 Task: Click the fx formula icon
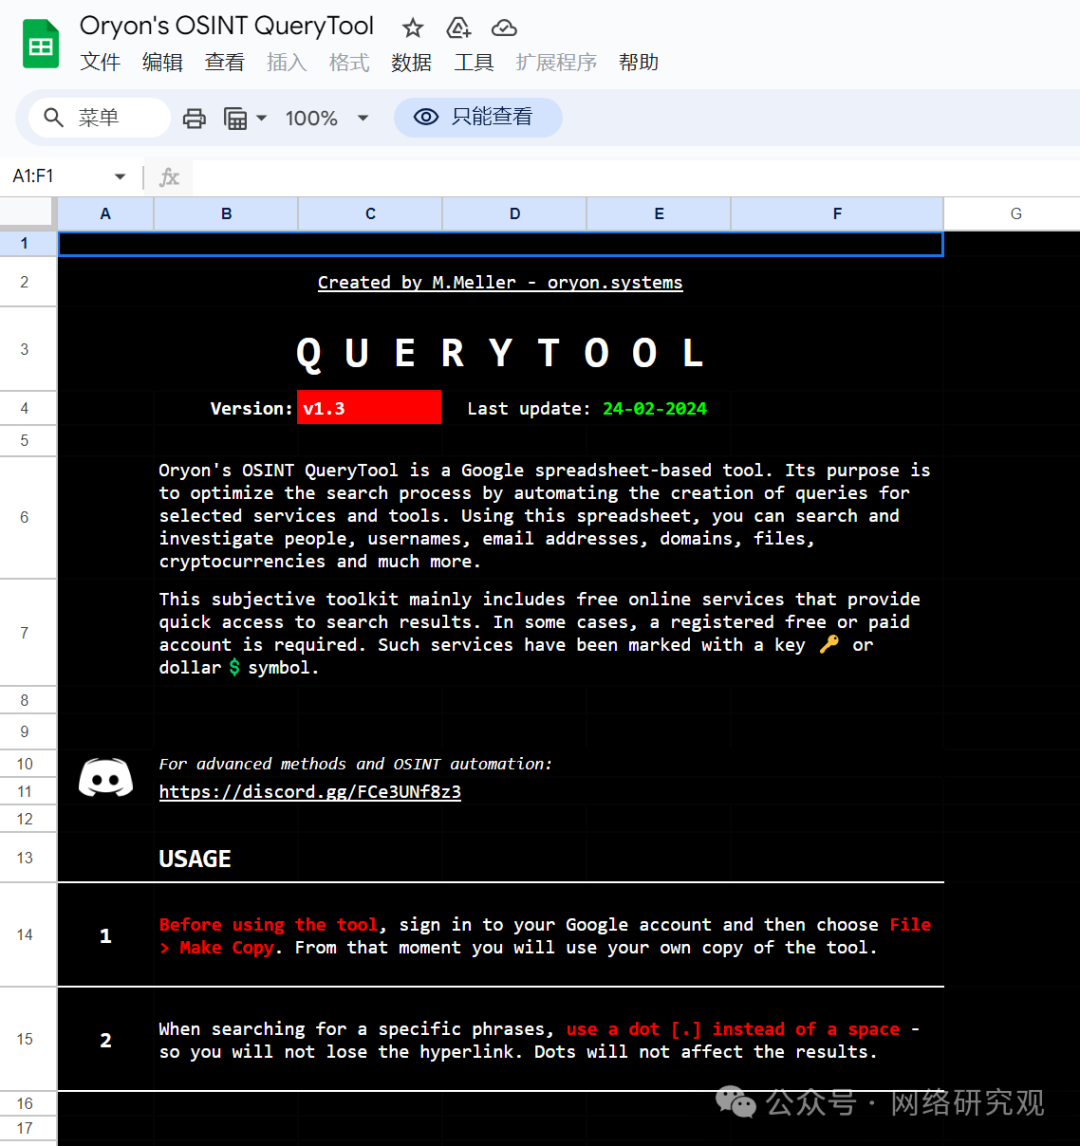coord(169,177)
